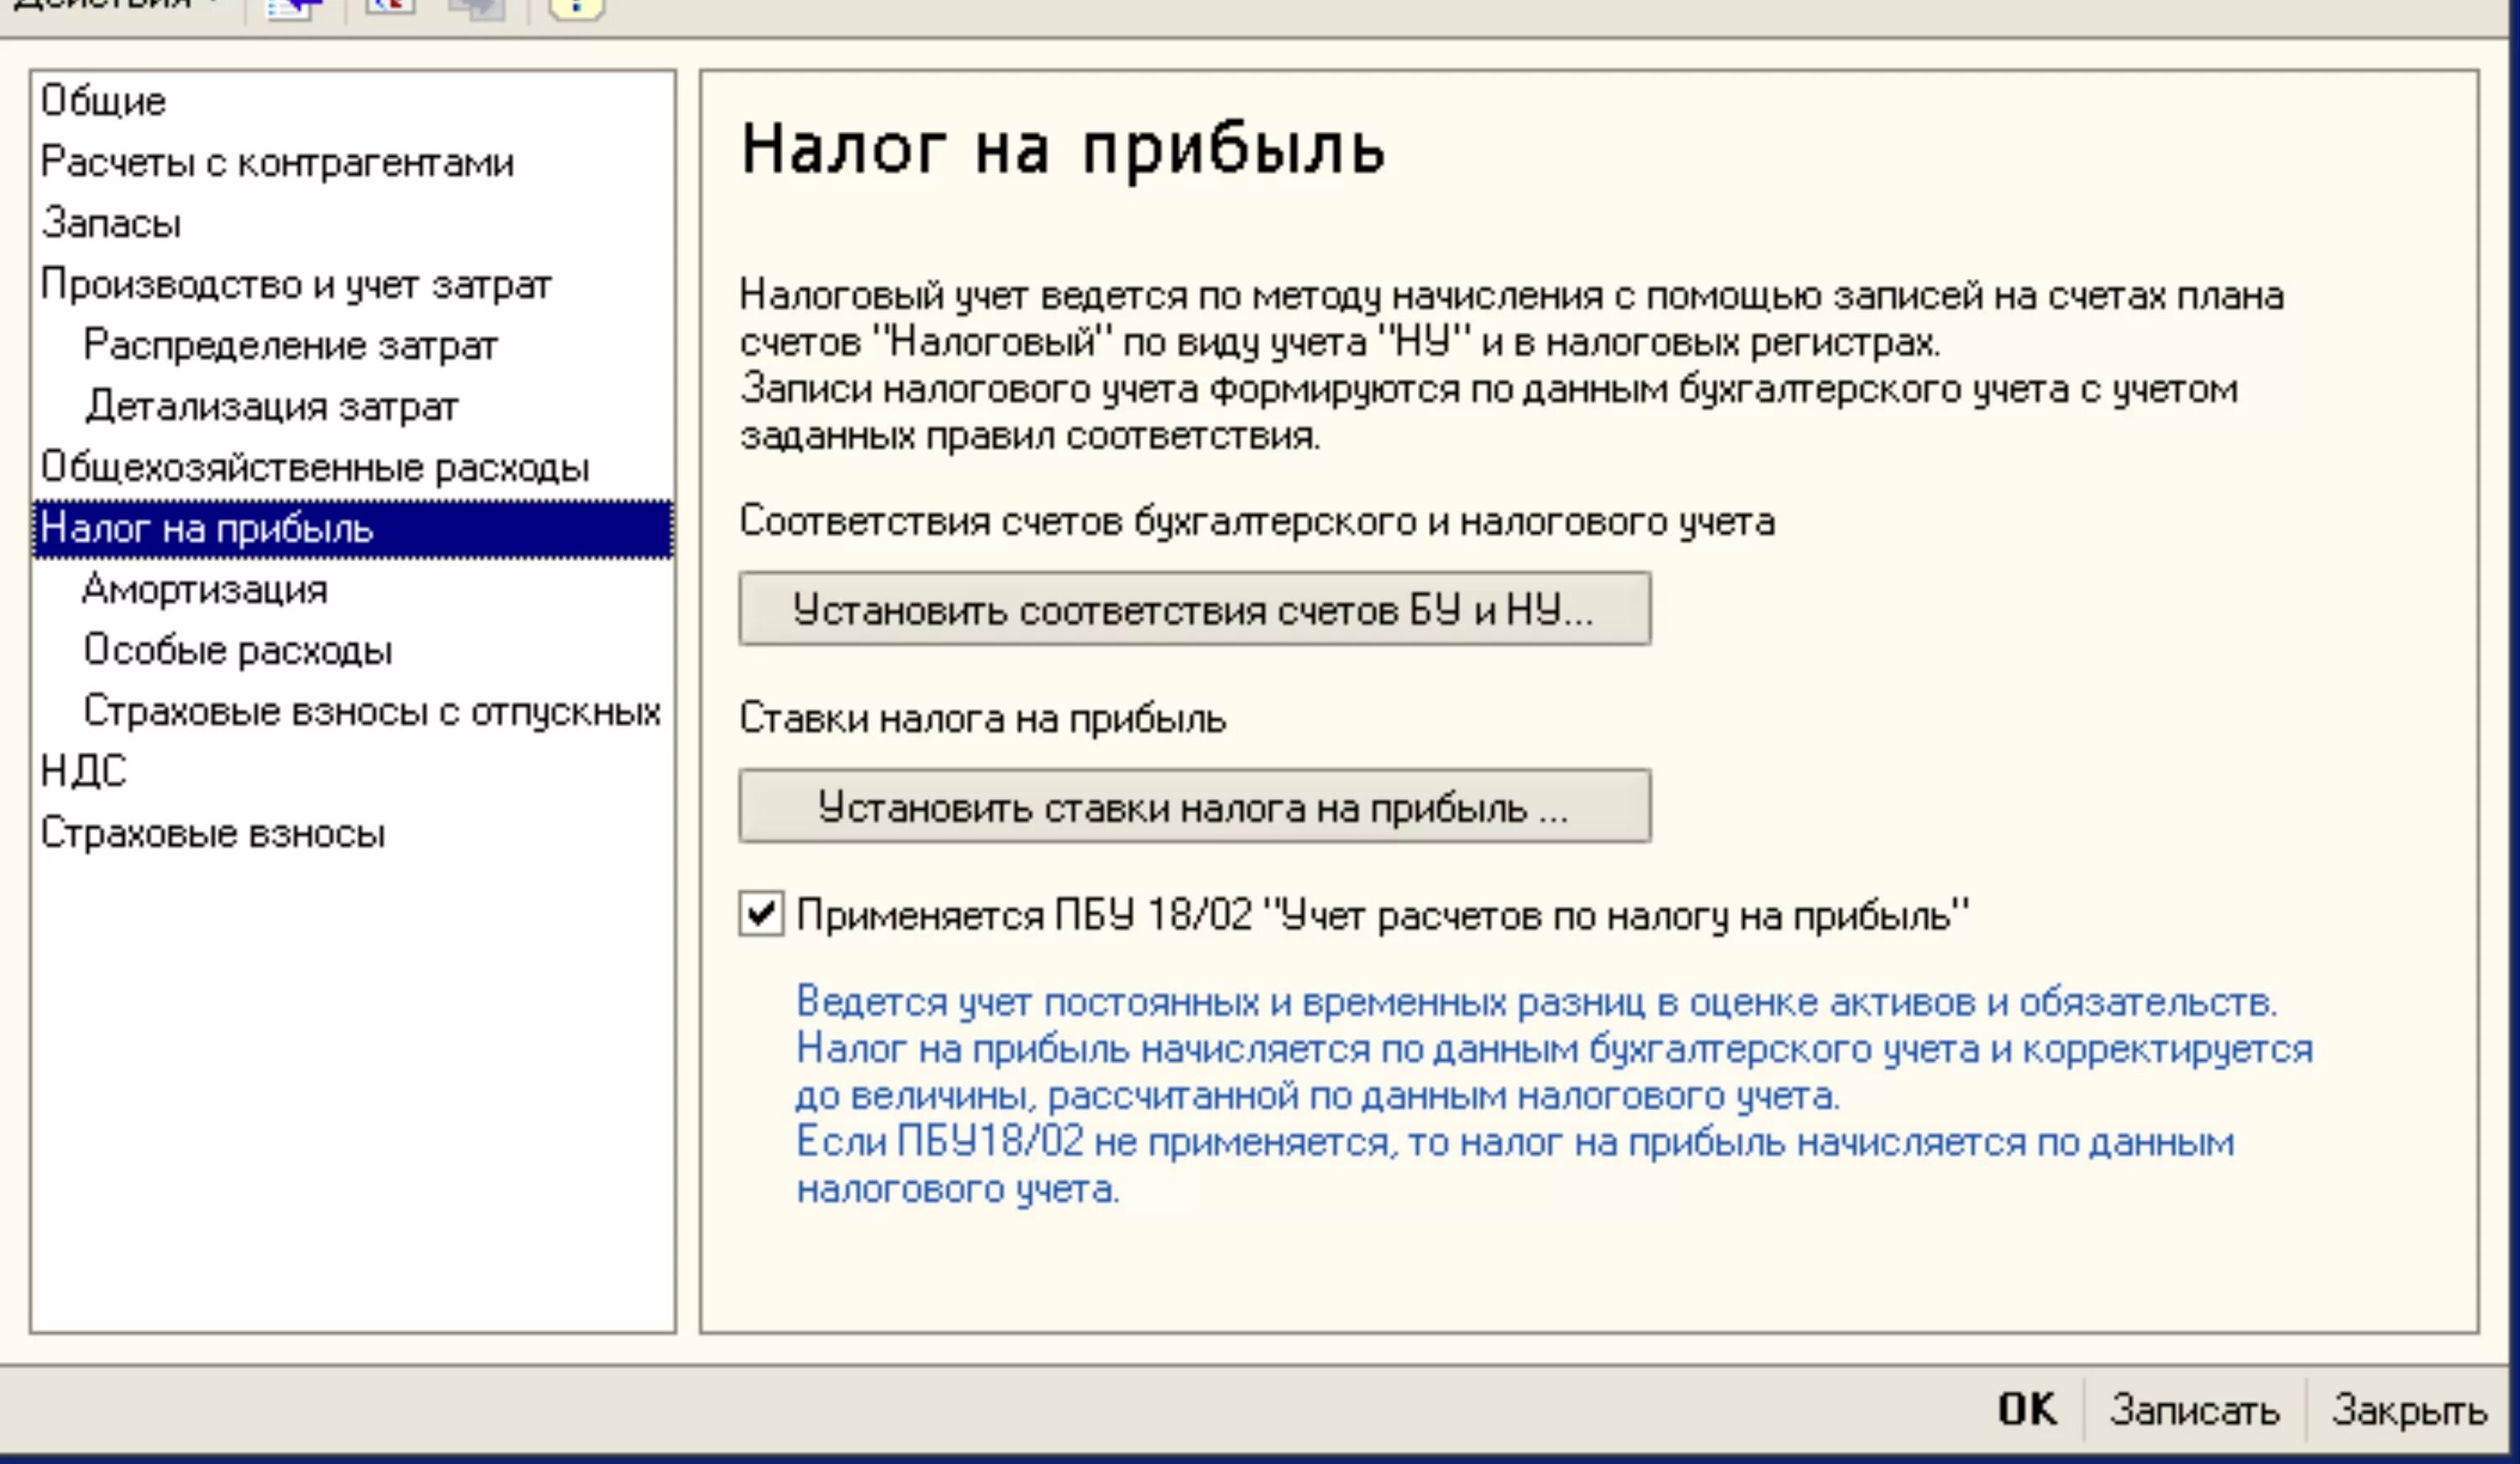Select Общие section in the list
Viewport: 2520px width, 1464px height.
point(104,101)
